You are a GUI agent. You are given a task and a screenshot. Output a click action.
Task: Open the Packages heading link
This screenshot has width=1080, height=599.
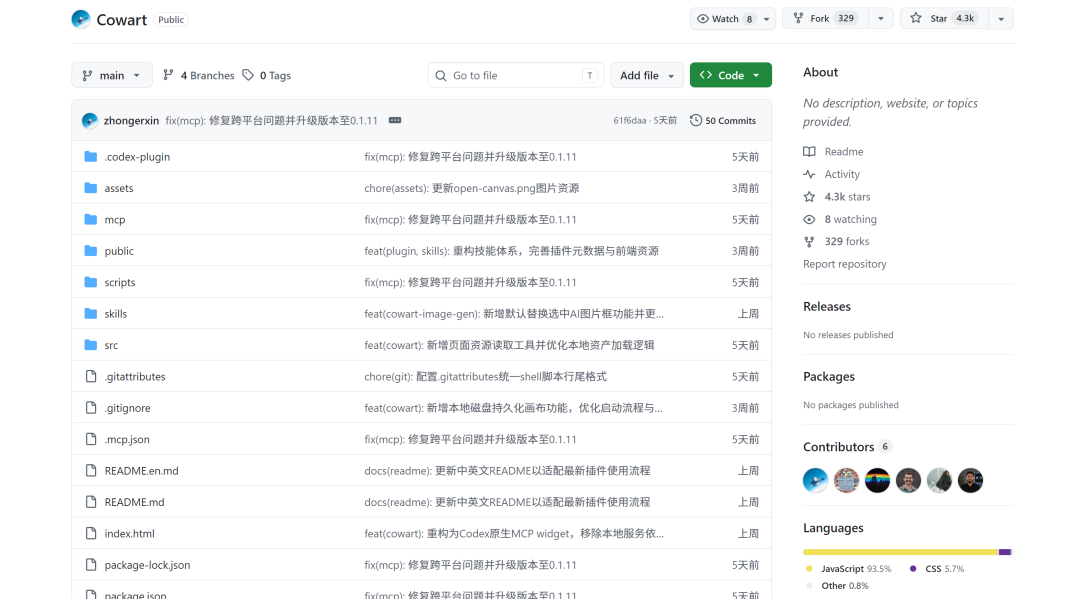point(829,377)
